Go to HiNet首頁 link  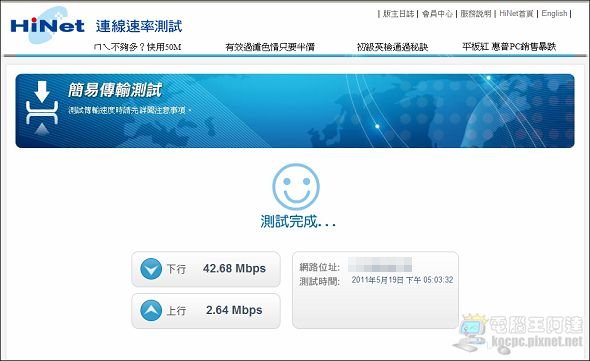point(516,14)
